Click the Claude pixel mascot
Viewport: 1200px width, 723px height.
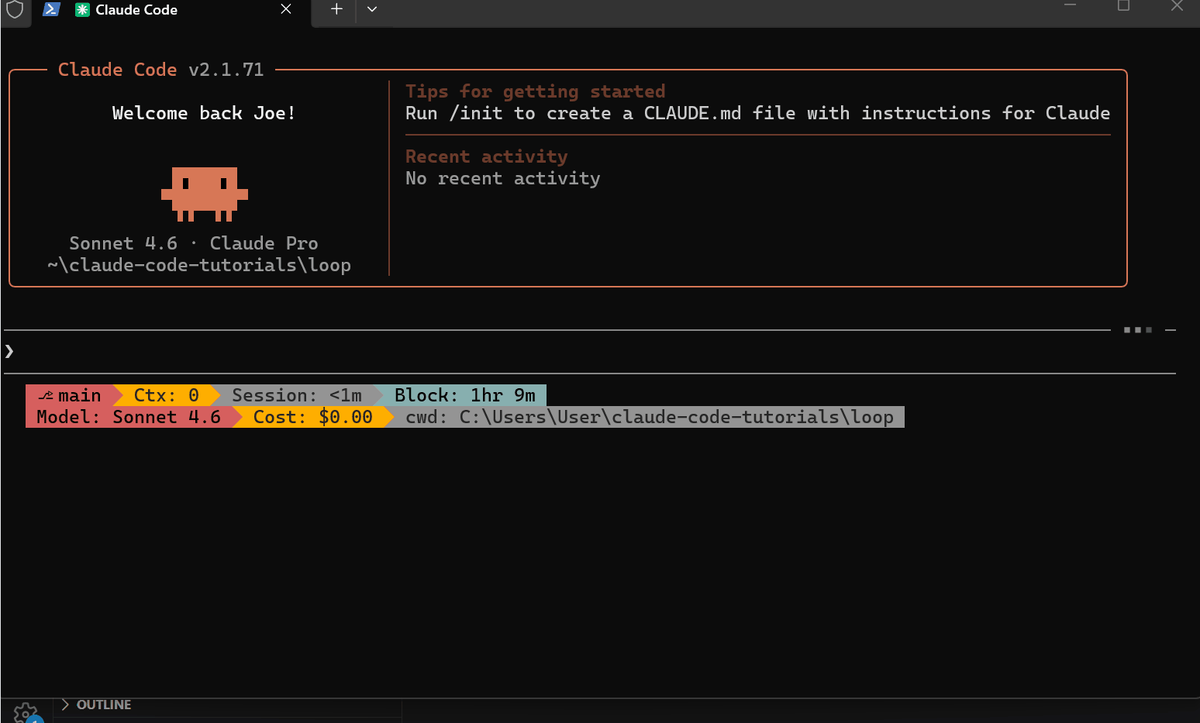click(x=204, y=194)
